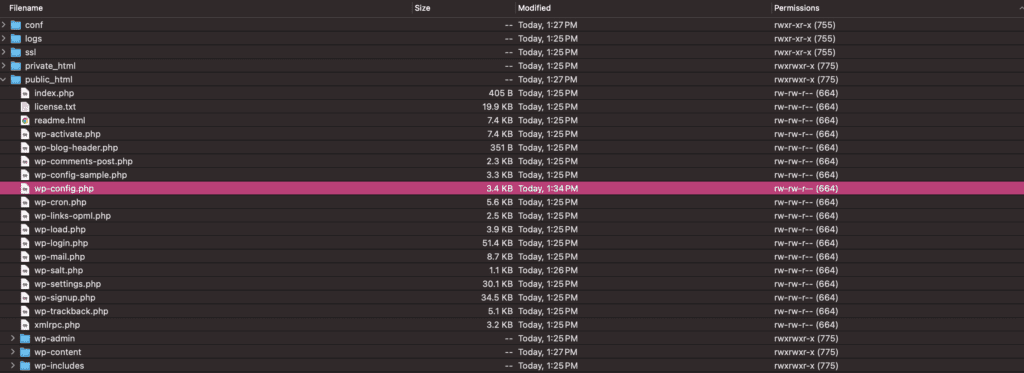Click the Today, 1:34 PM modified time
The image size is (1024, 373).
pos(548,188)
